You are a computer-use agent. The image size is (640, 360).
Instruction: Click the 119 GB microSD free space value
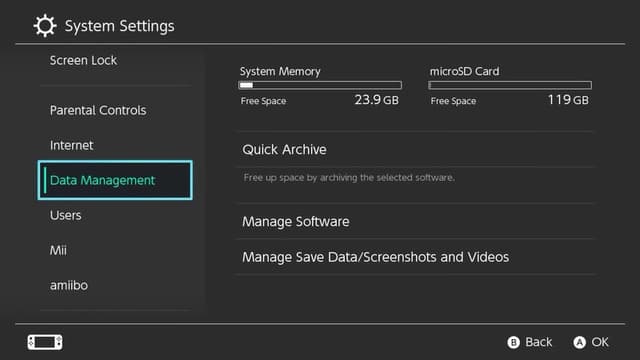(x=568, y=100)
